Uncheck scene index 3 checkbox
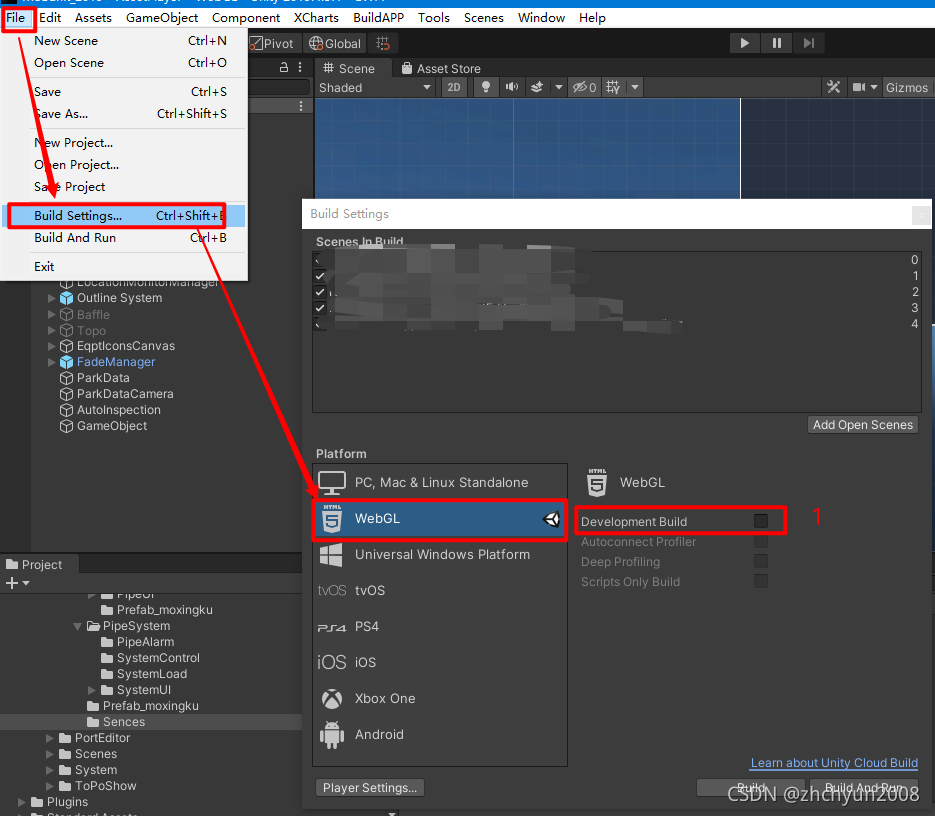The width and height of the screenshot is (935, 816). pos(320,308)
